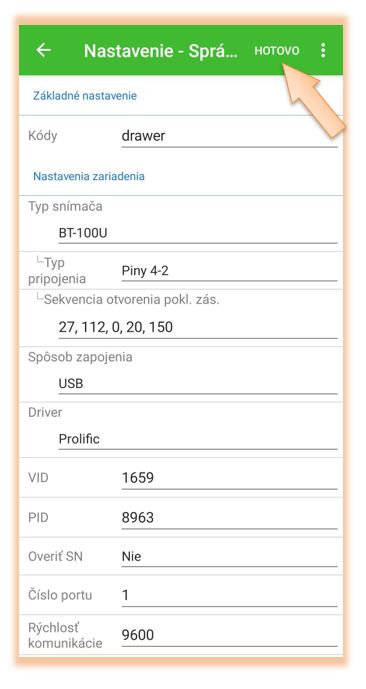Tap the Typ snímača label
This screenshot has height=689, width=366.
(65, 207)
